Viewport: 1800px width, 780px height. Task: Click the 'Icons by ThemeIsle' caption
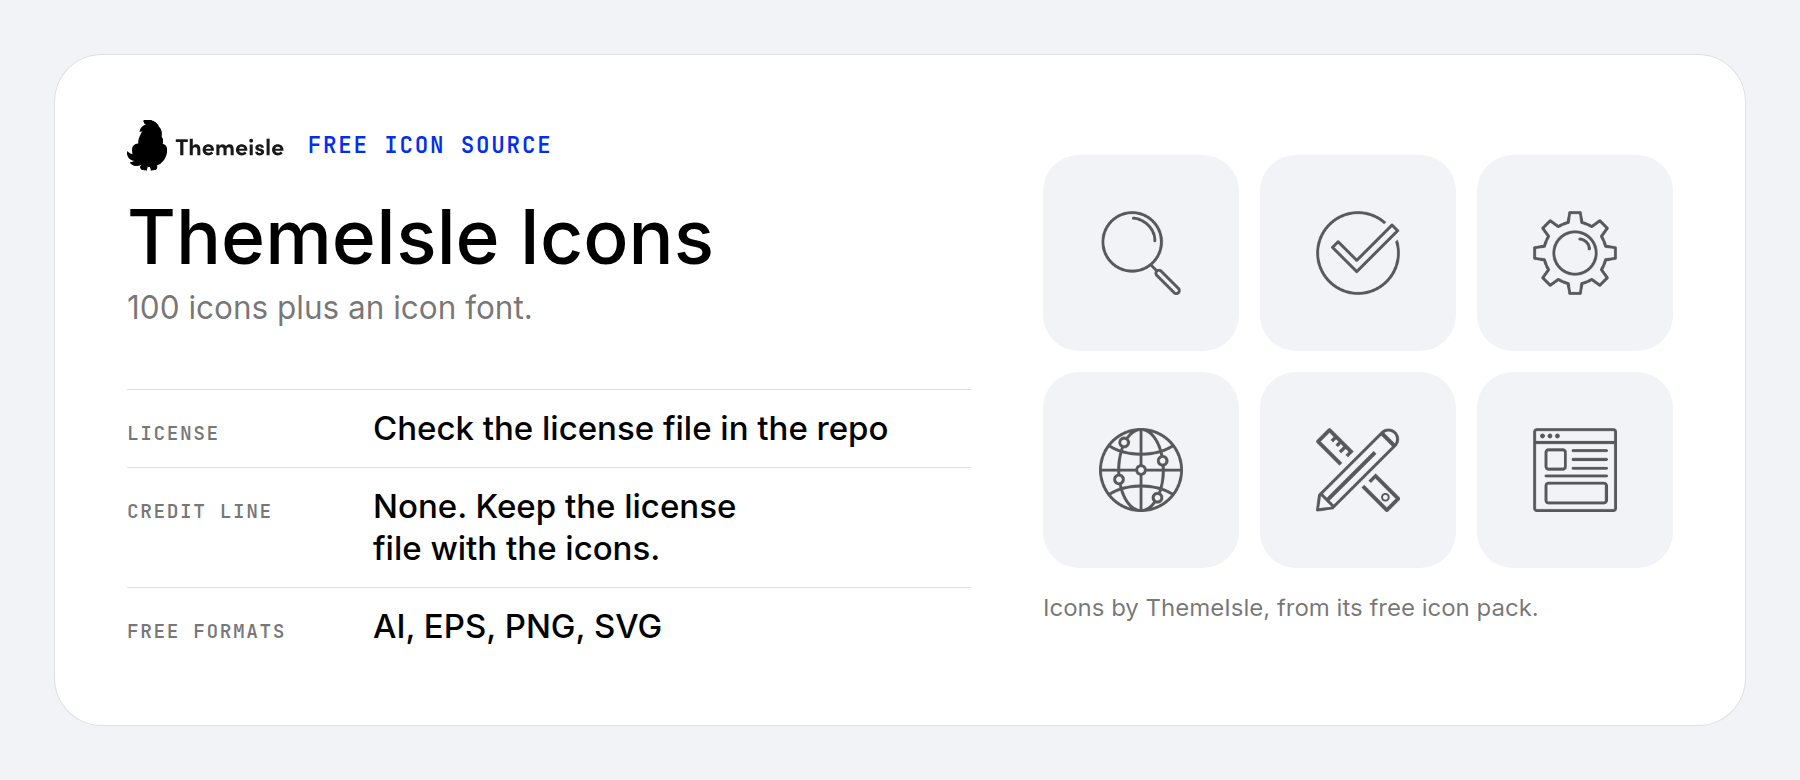click(1290, 608)
